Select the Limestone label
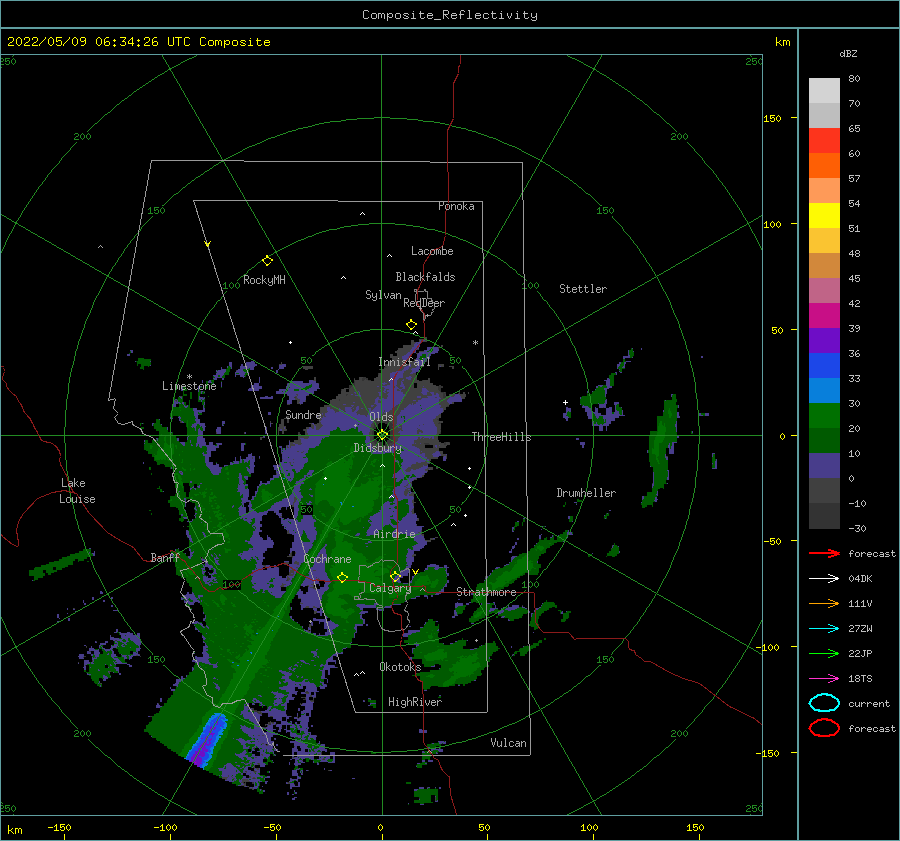Screen dimensions: 900x841 click(x=189, y=386)
